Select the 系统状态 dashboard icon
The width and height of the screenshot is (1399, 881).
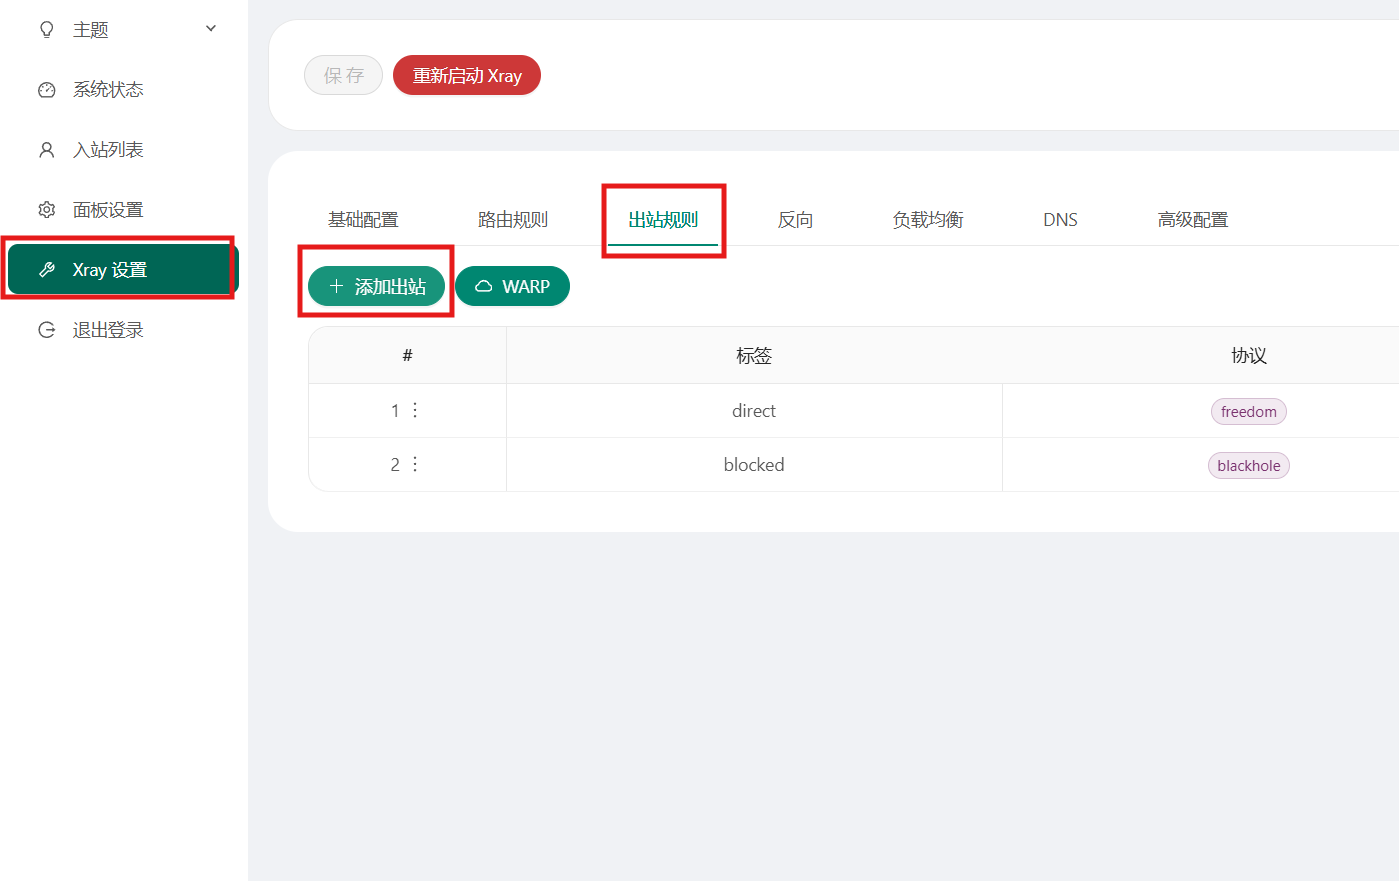coord(46,89)
